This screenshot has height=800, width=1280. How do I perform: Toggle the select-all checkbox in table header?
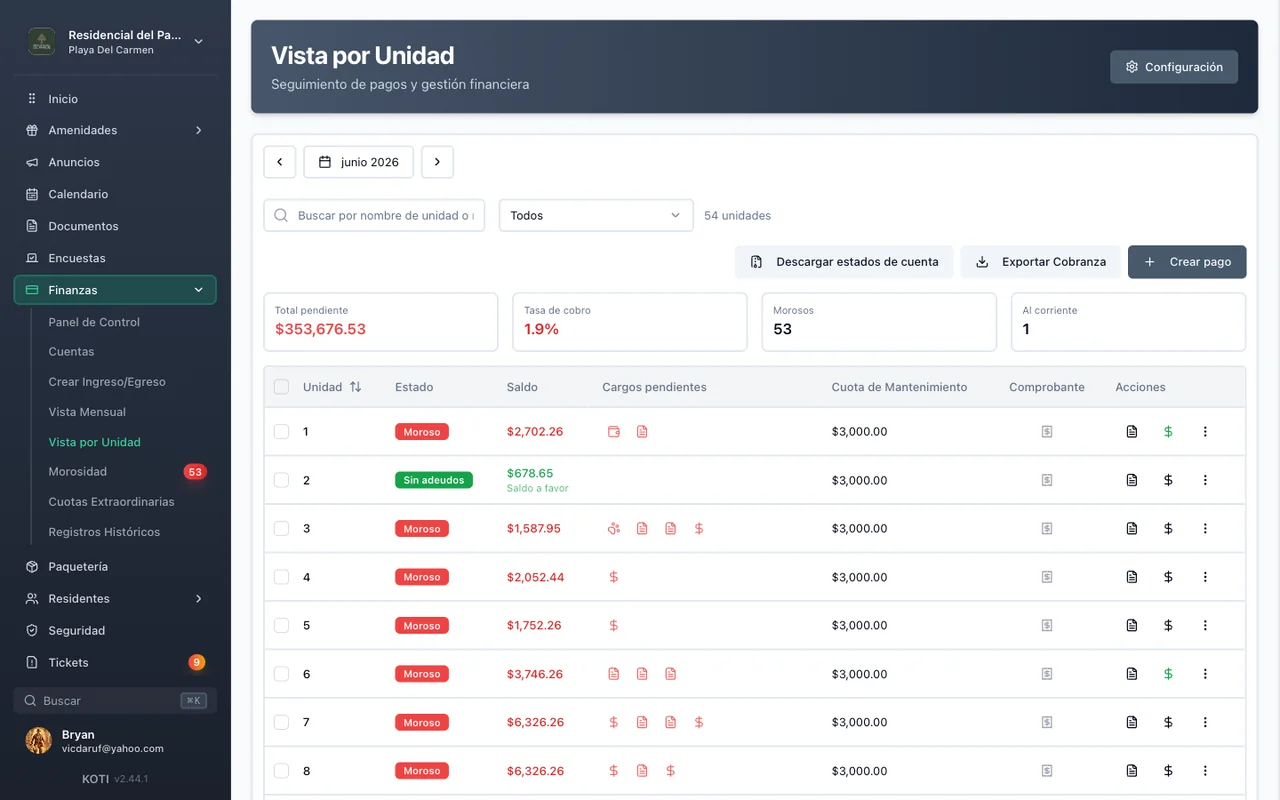click(x=281, y=387)
